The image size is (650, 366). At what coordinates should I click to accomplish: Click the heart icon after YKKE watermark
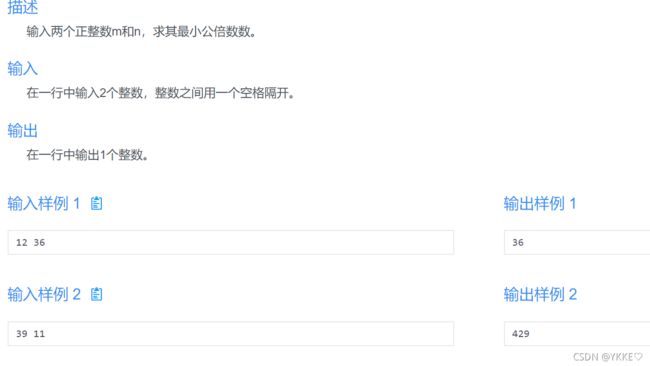point(638,356)
